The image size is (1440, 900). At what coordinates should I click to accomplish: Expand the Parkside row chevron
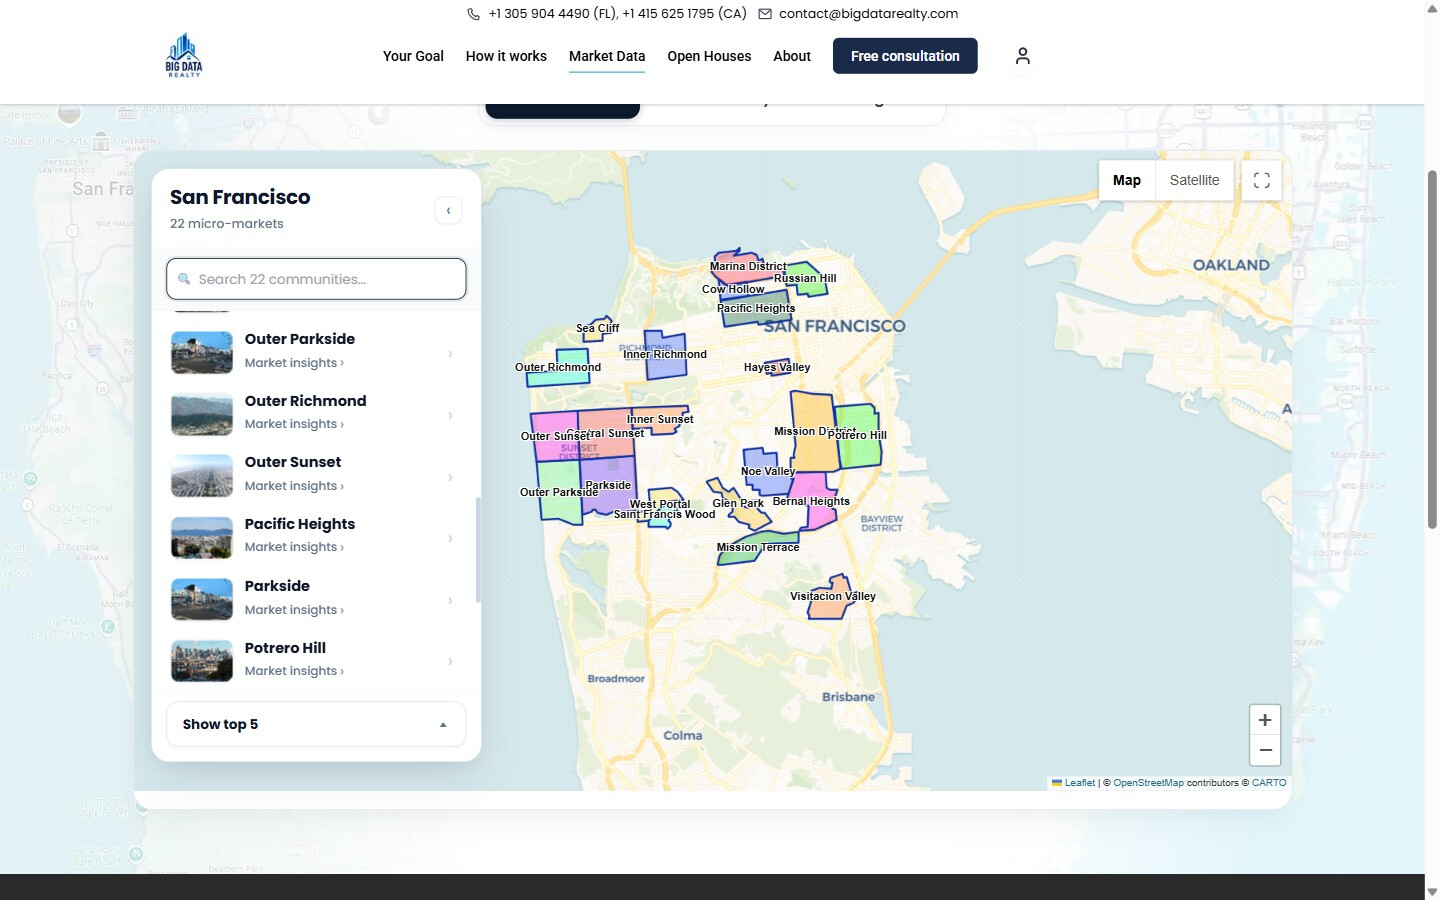pos(451,600)
